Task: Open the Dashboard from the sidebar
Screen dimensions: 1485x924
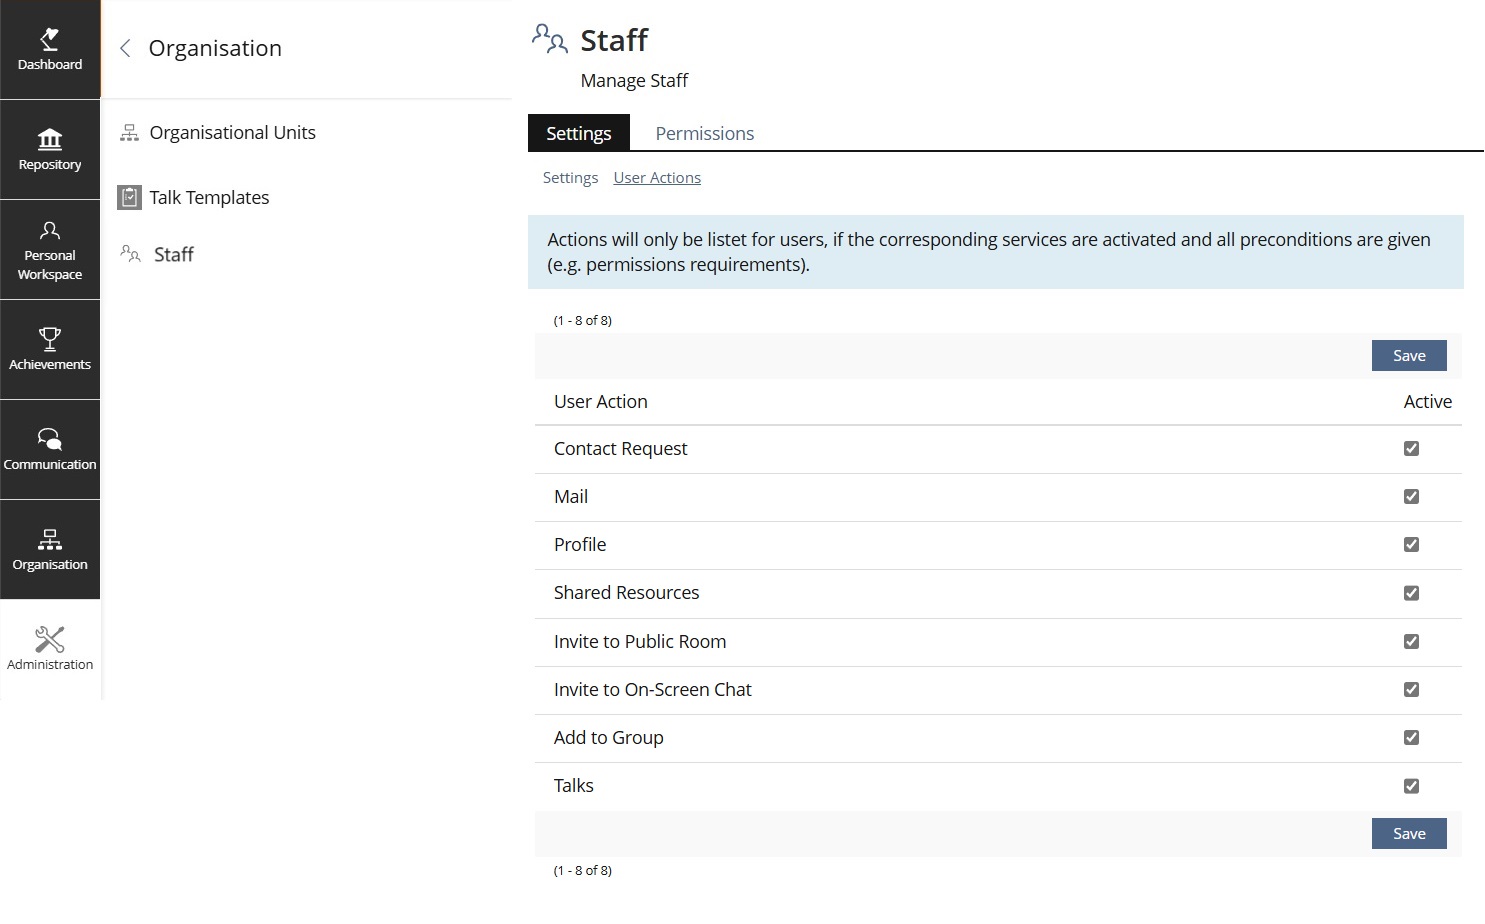Action: [x=50, y=50]
